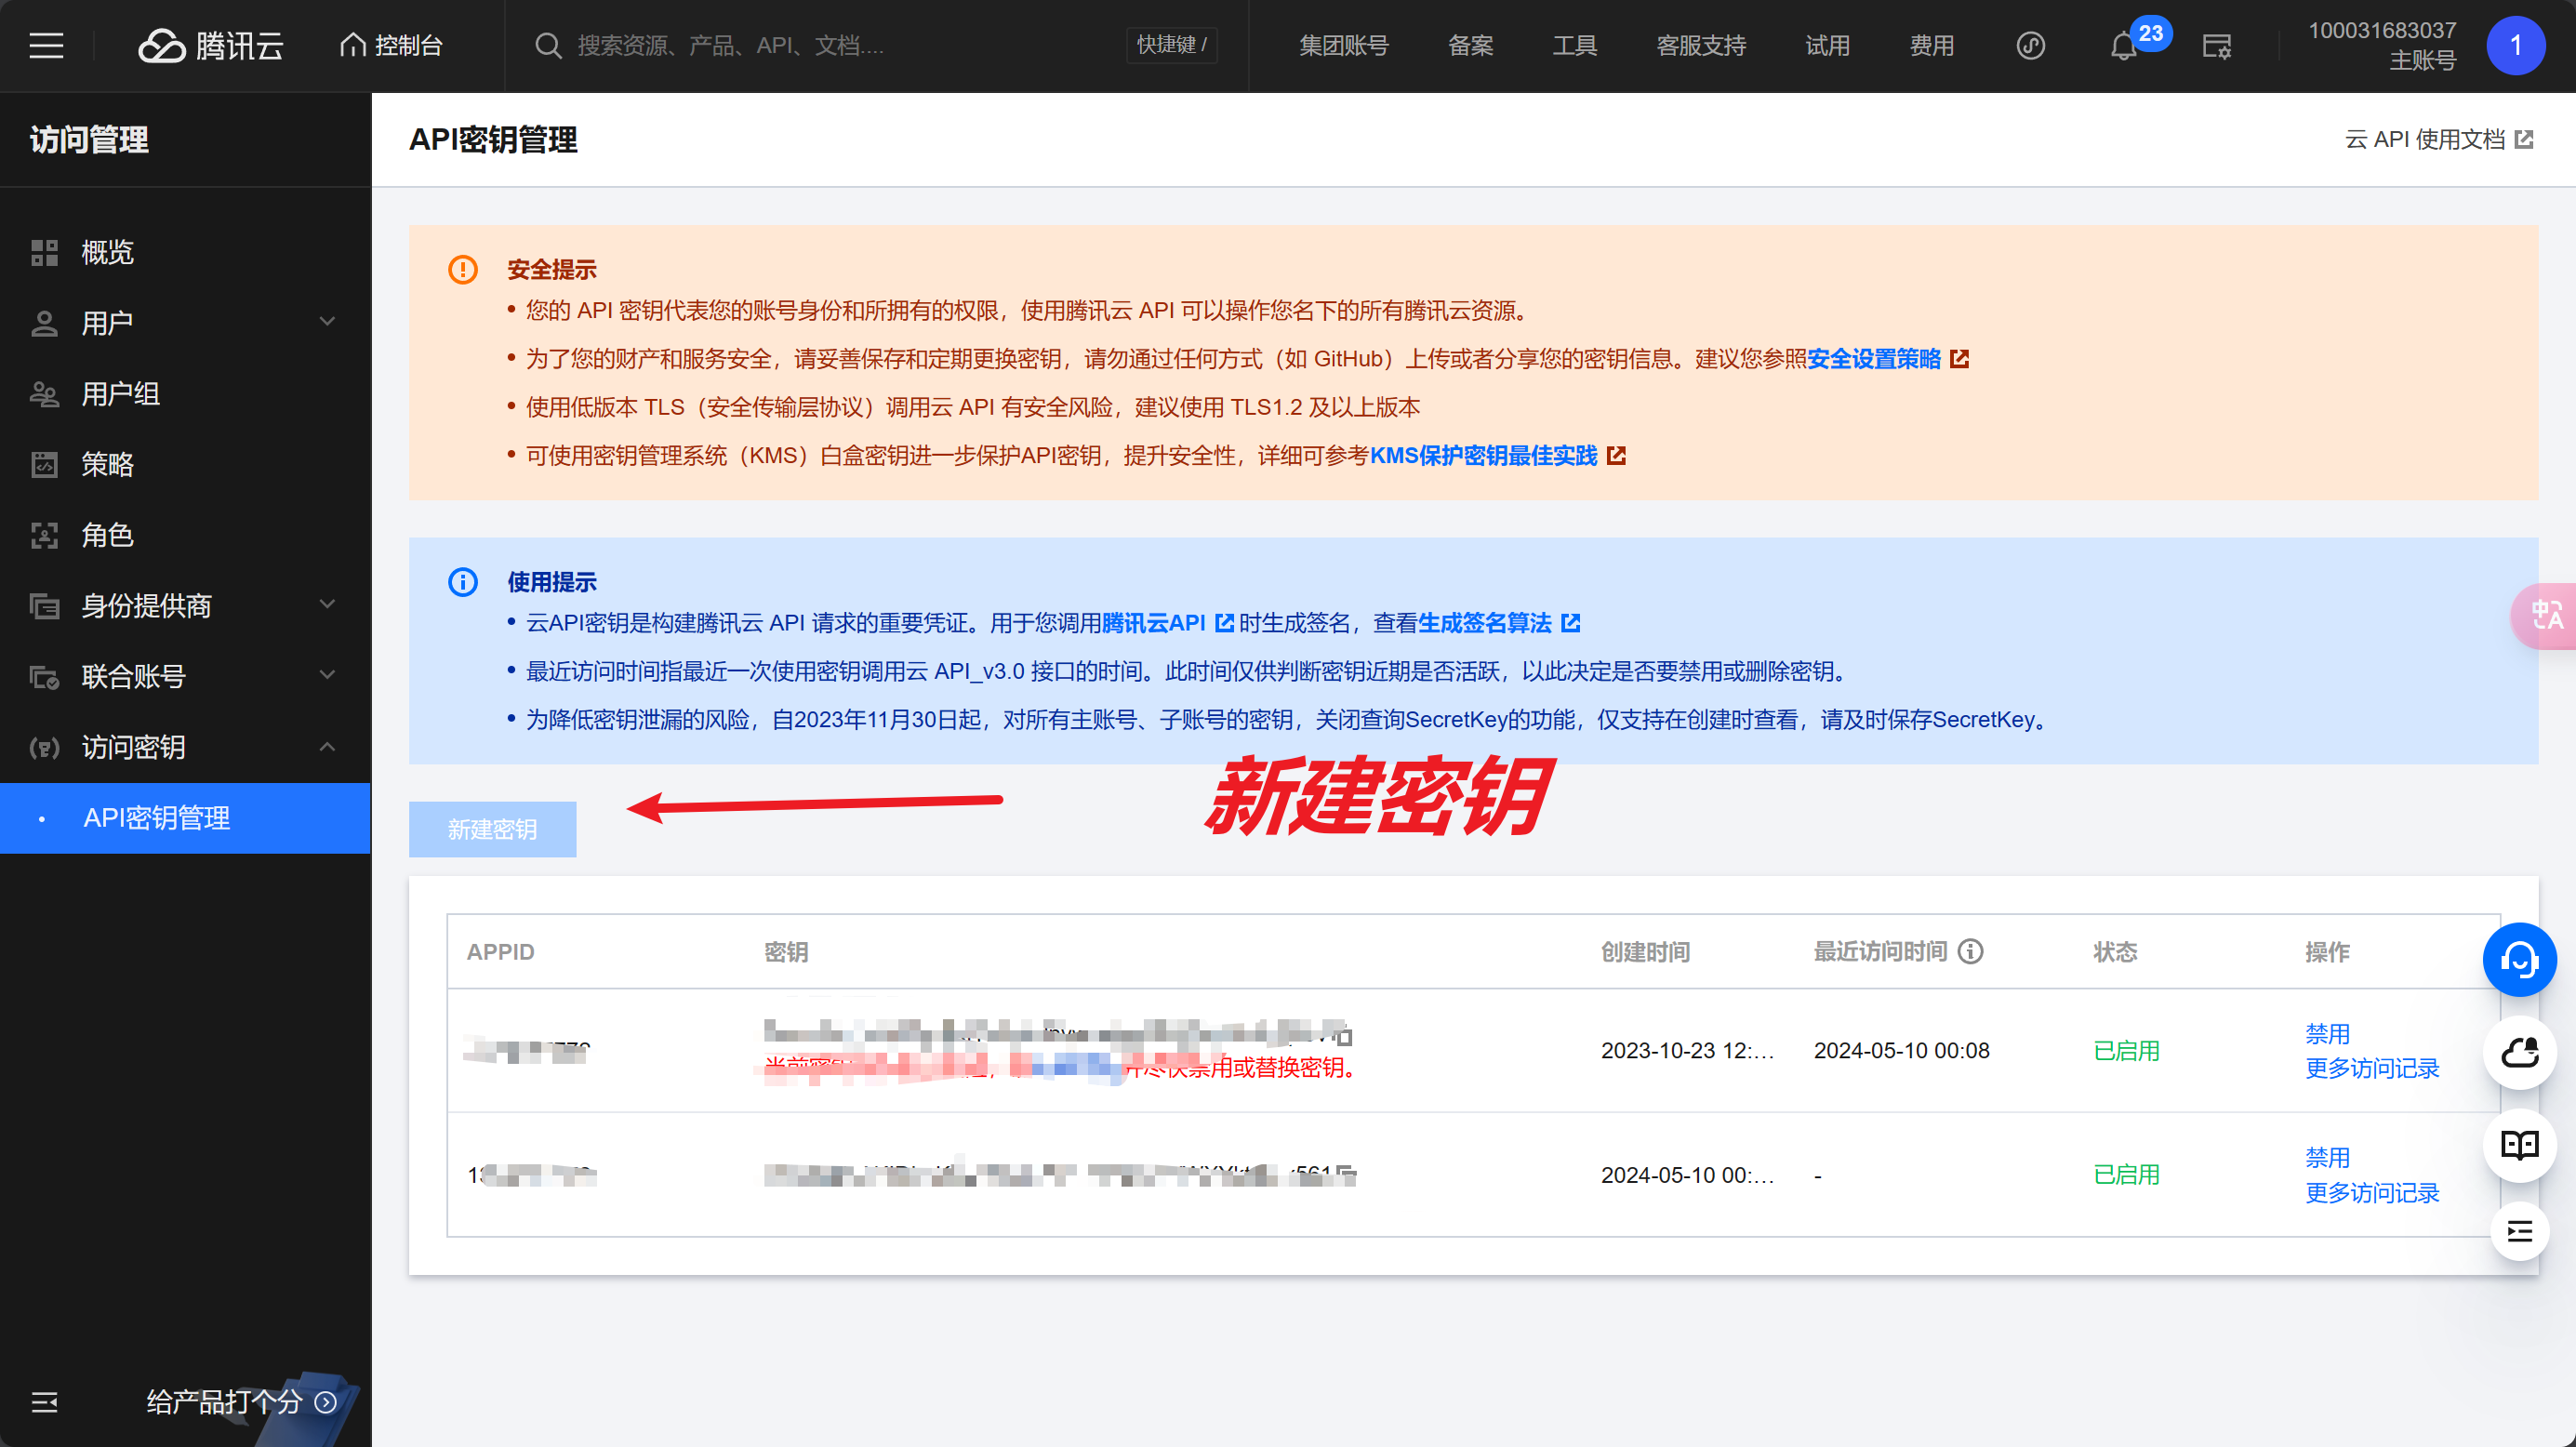Viewport: 2576px width, 1447px height.
Task: Click the 新建密钥 button
Action: click(x=492, y=829)
